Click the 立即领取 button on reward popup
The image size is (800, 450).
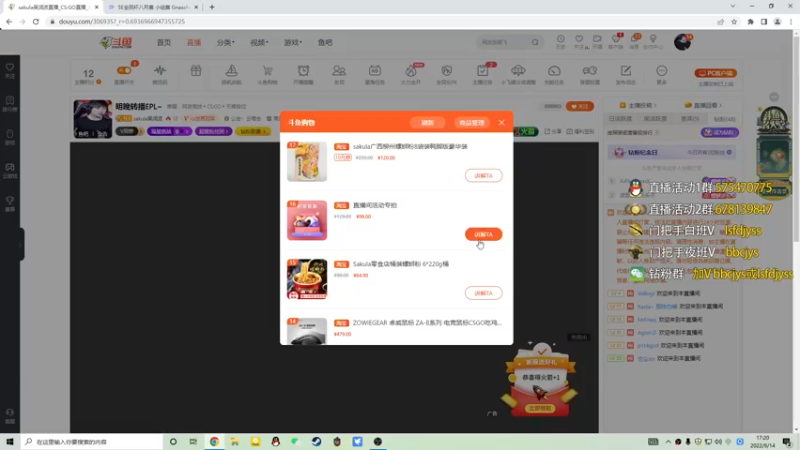tap(540, 408)
